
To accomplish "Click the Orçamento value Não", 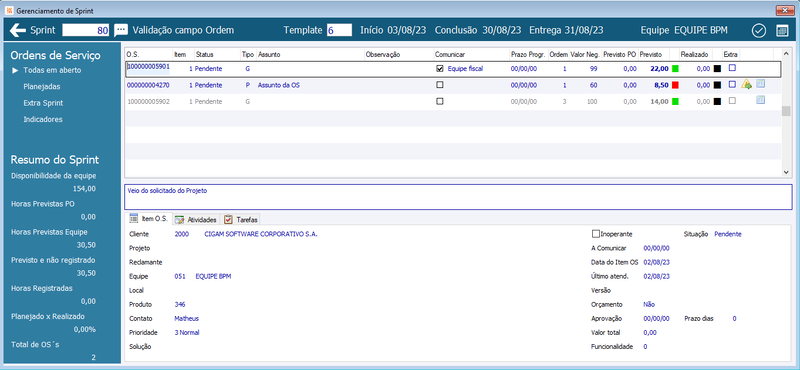I will (649, 304).
